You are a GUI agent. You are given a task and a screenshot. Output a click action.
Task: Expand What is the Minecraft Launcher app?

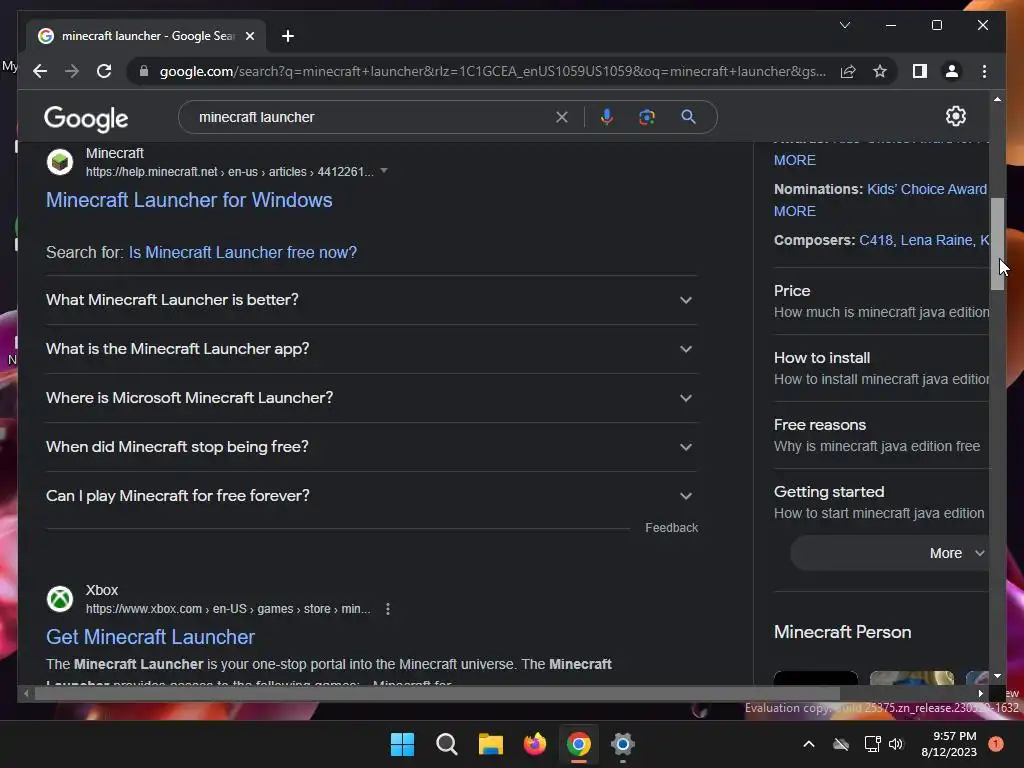371,349
